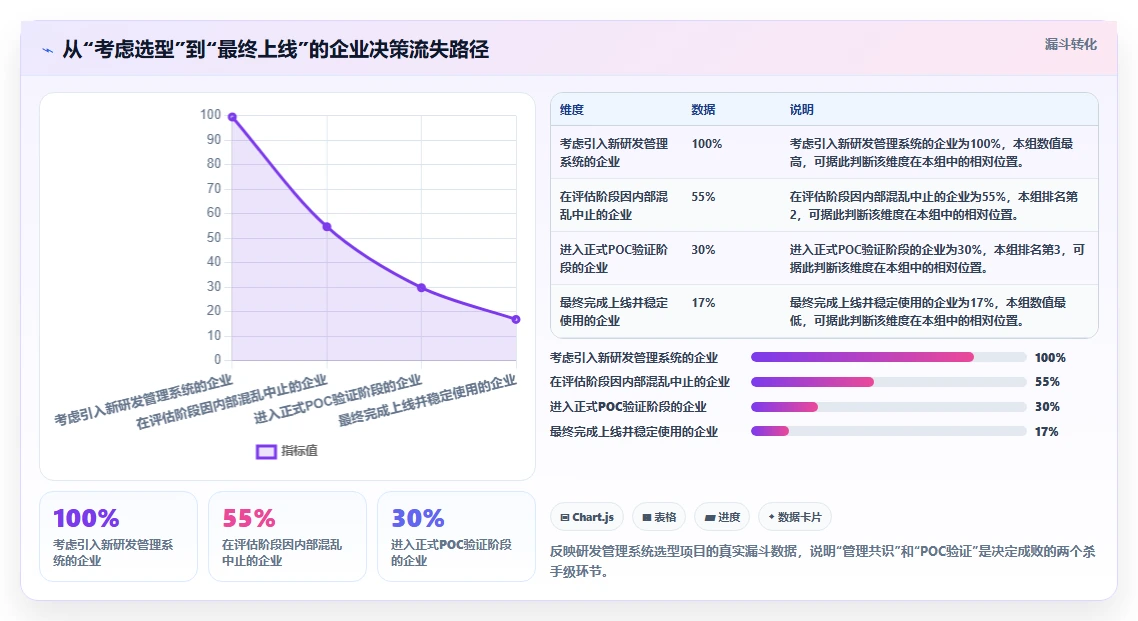Select the 数据卡片 tag chip
This screenshot has height=621, width=1138.
(x=795, y=517)
